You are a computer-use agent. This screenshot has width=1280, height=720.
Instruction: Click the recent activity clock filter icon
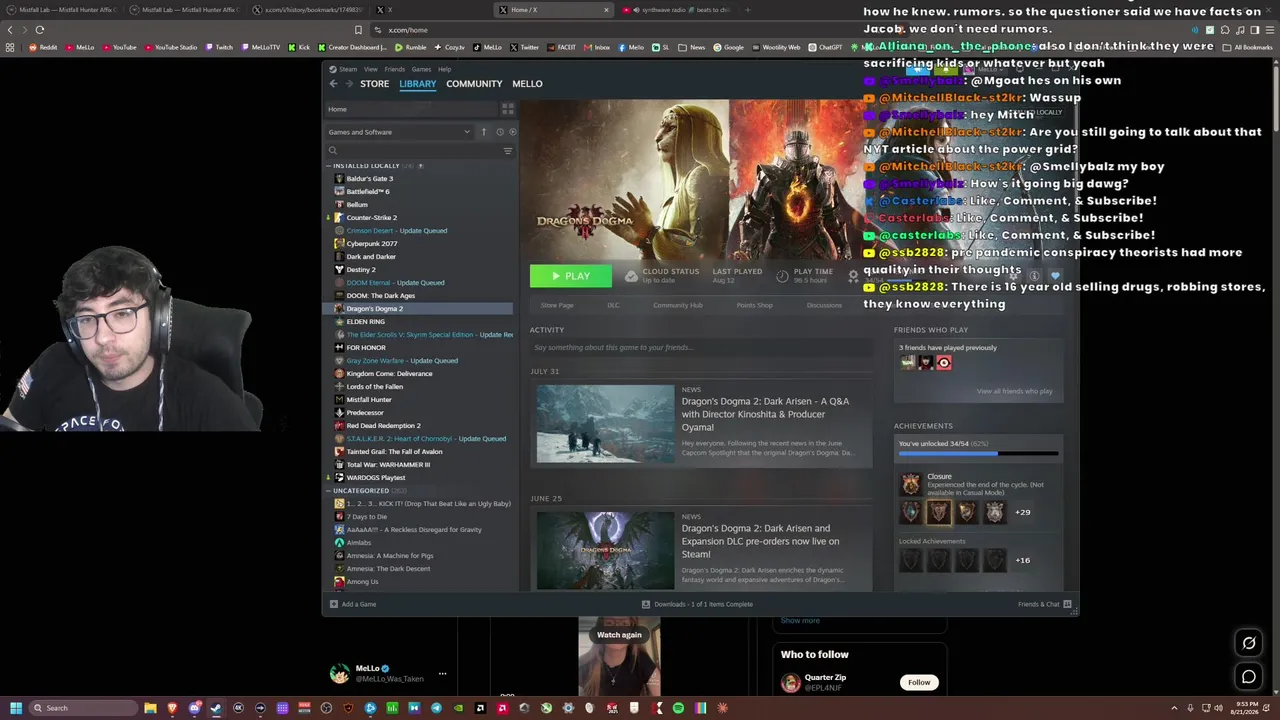pyautogui.click(x=500, y=132)
